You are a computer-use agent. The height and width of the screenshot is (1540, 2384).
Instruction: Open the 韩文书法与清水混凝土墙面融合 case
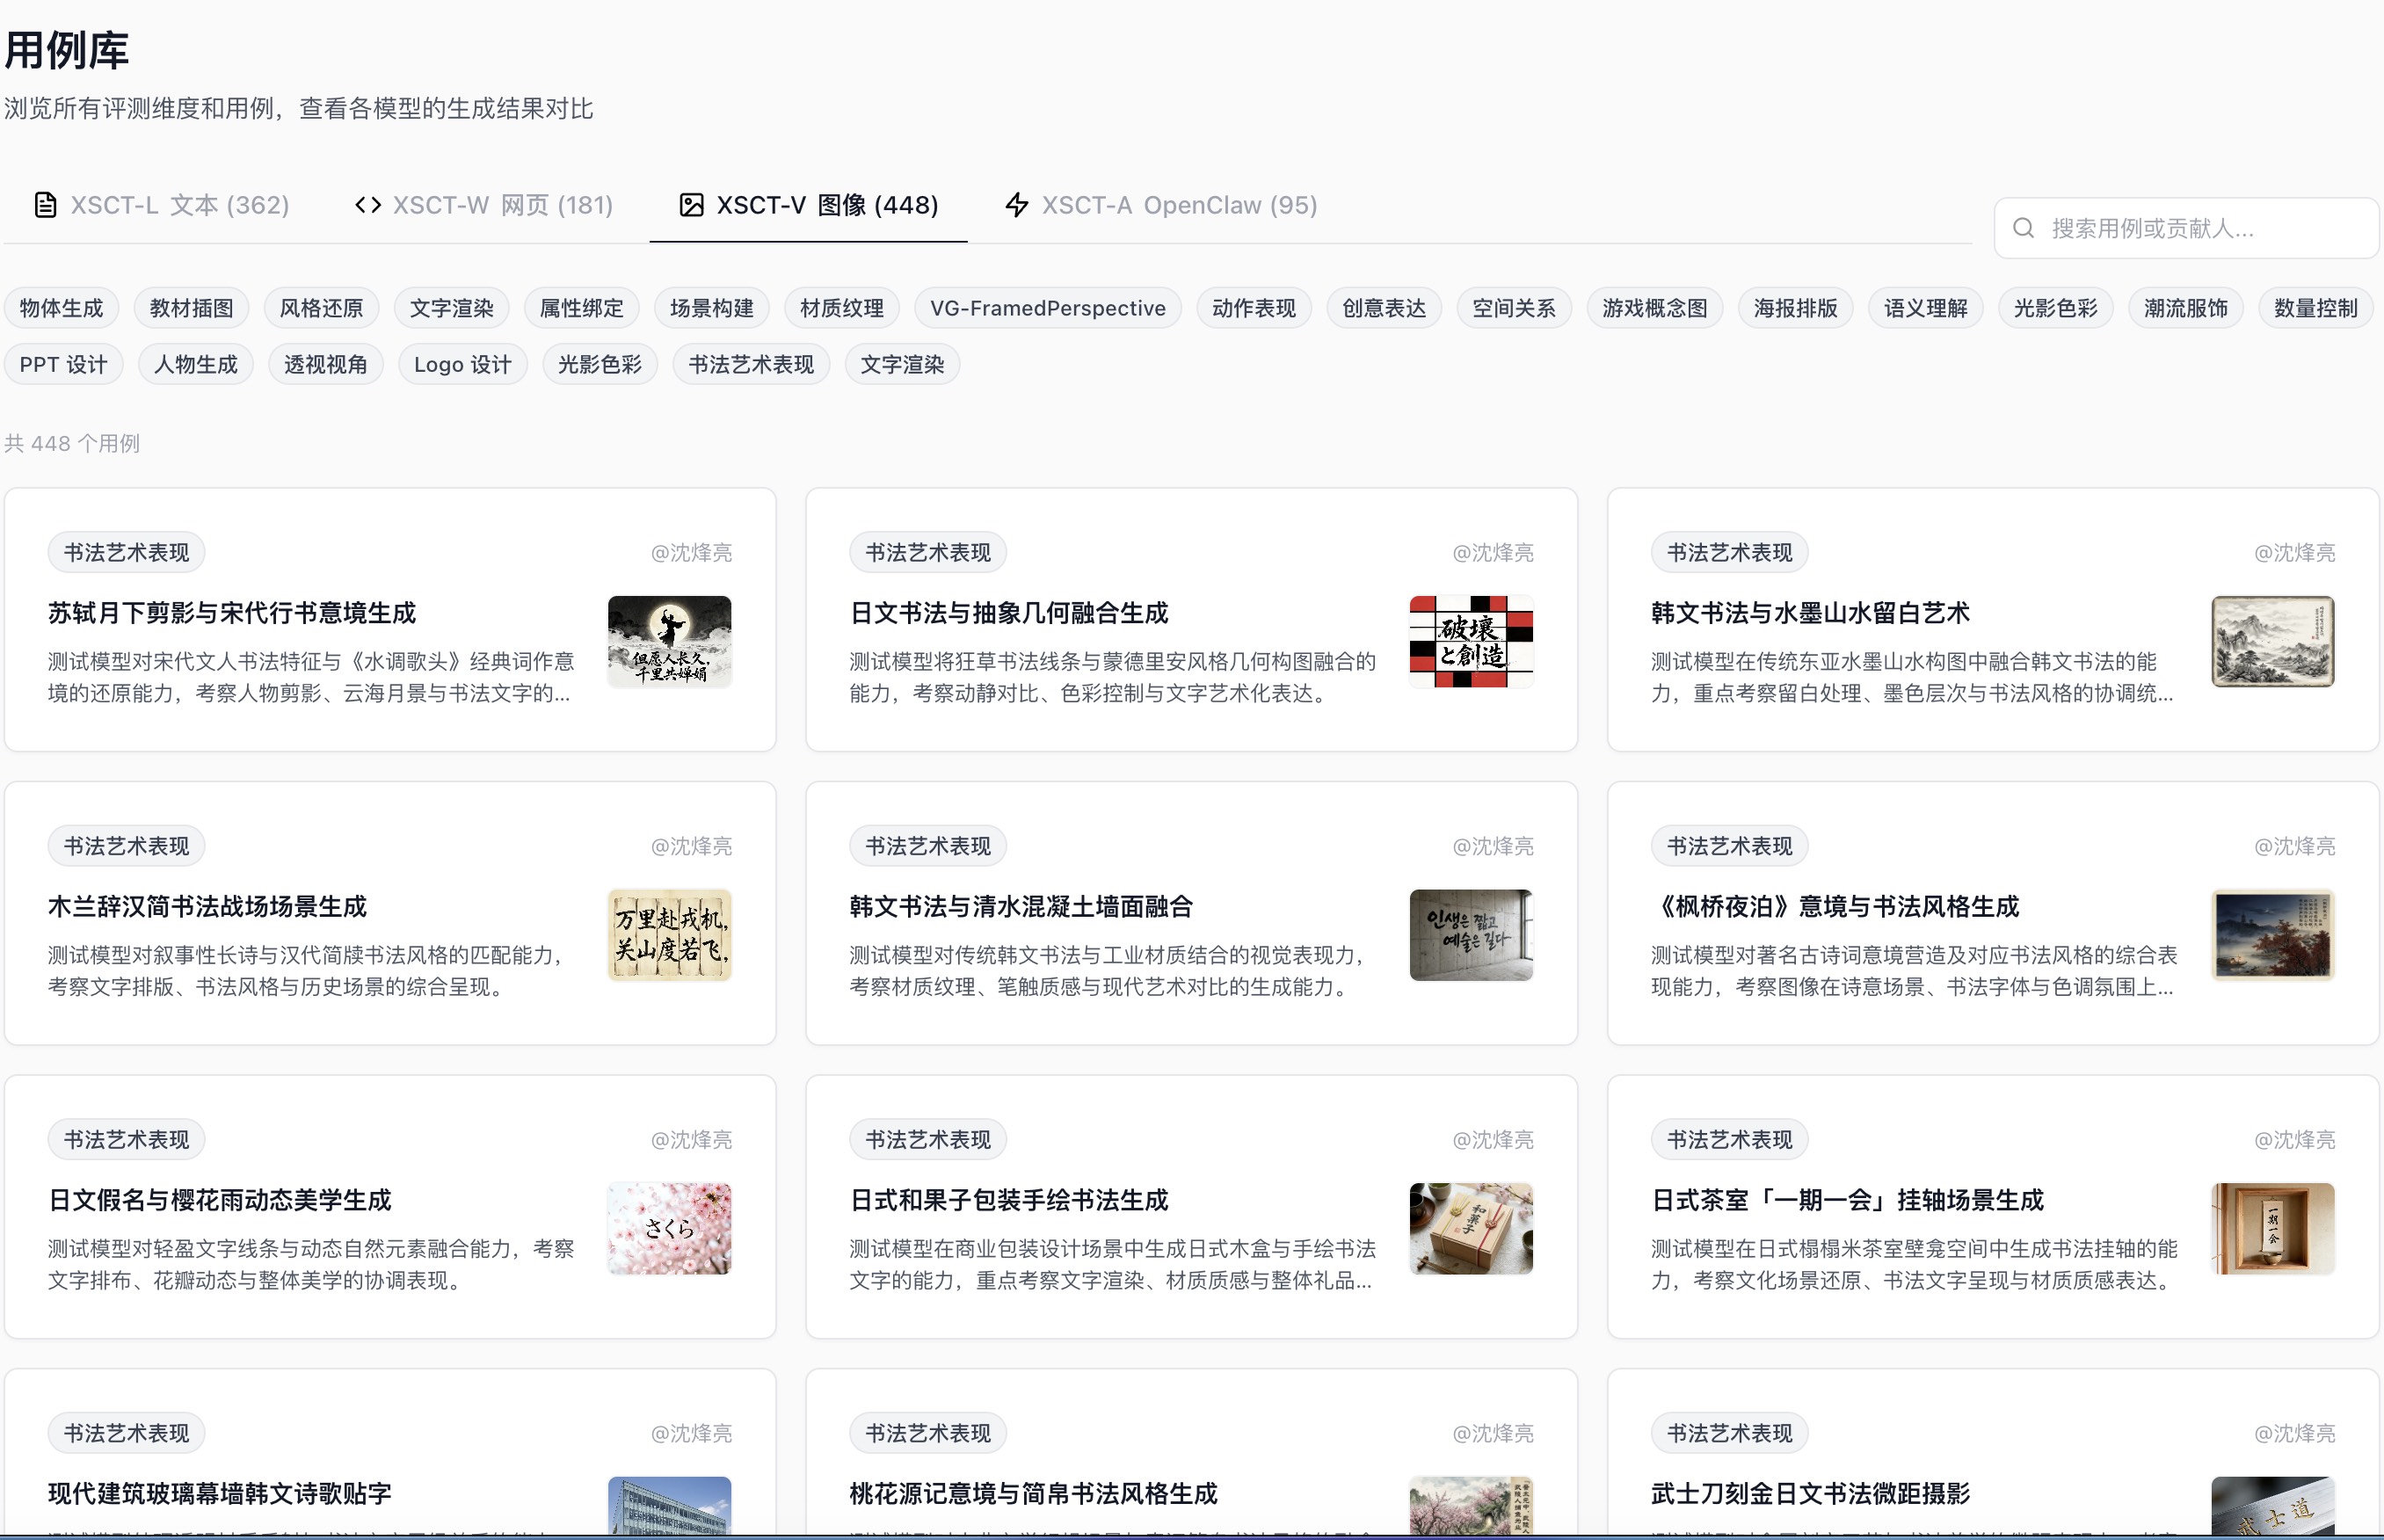click(x=1021, y=907)
